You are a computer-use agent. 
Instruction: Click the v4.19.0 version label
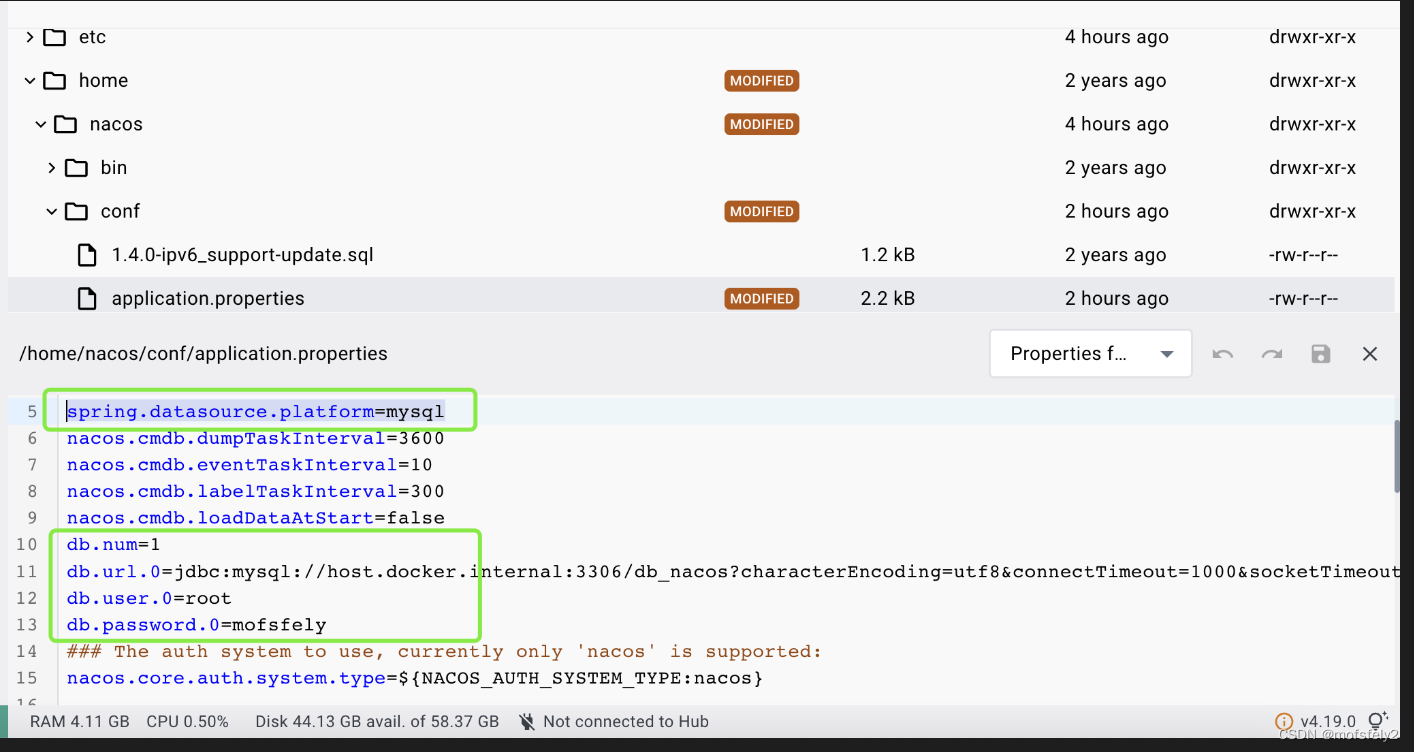click(1328, 722)
